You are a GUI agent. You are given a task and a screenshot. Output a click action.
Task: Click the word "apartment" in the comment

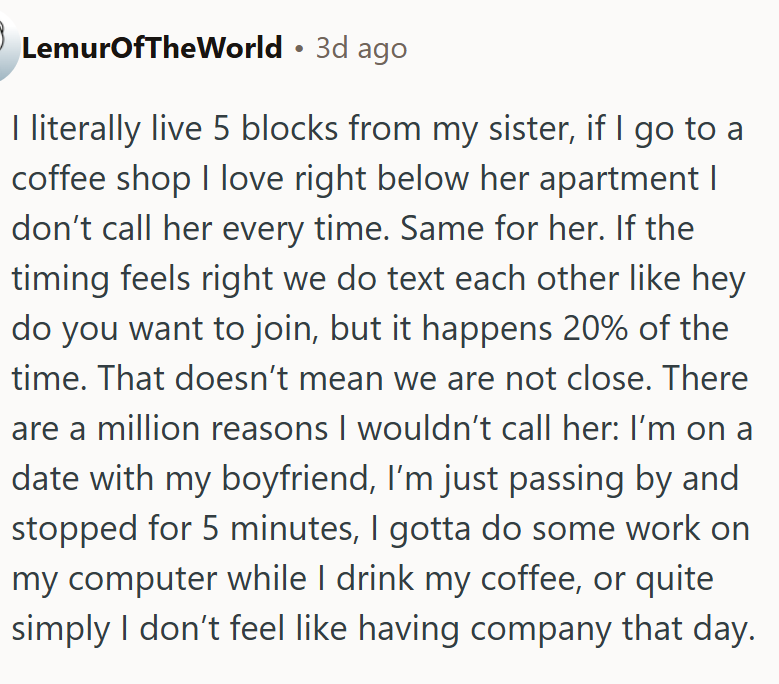[x=619, y=179]
